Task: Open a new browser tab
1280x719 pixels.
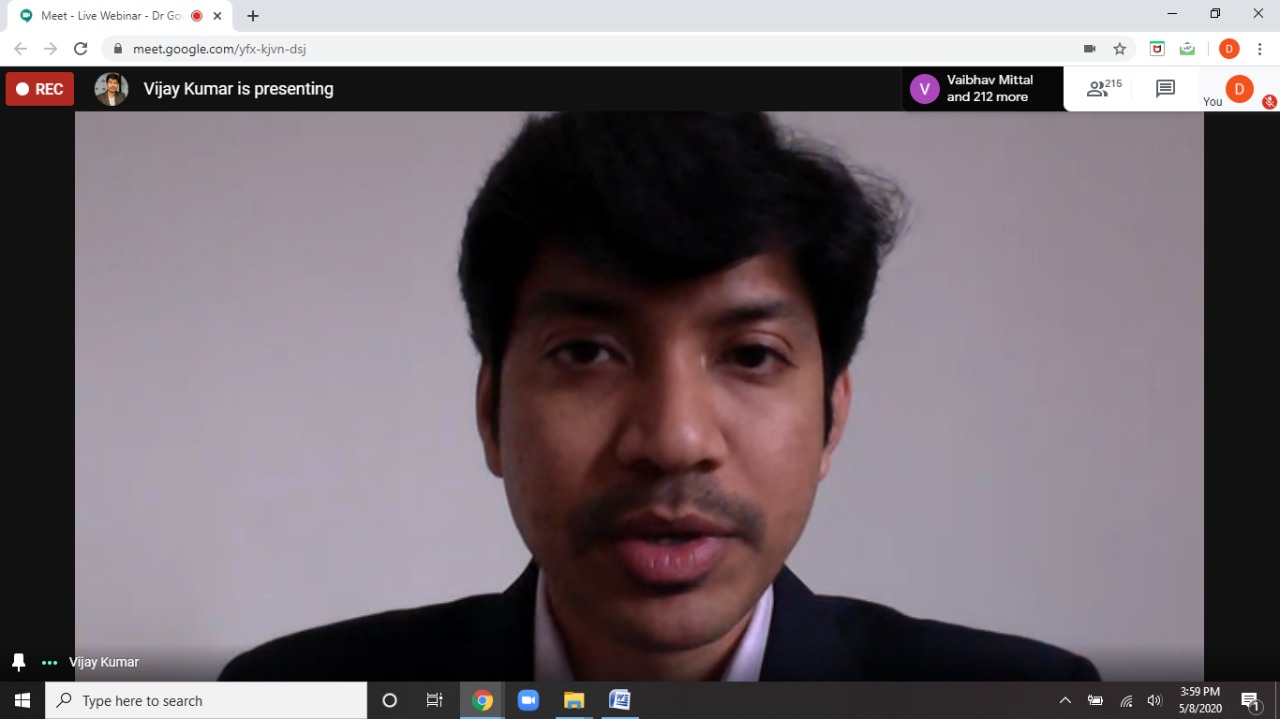Action: pos(253,16)
